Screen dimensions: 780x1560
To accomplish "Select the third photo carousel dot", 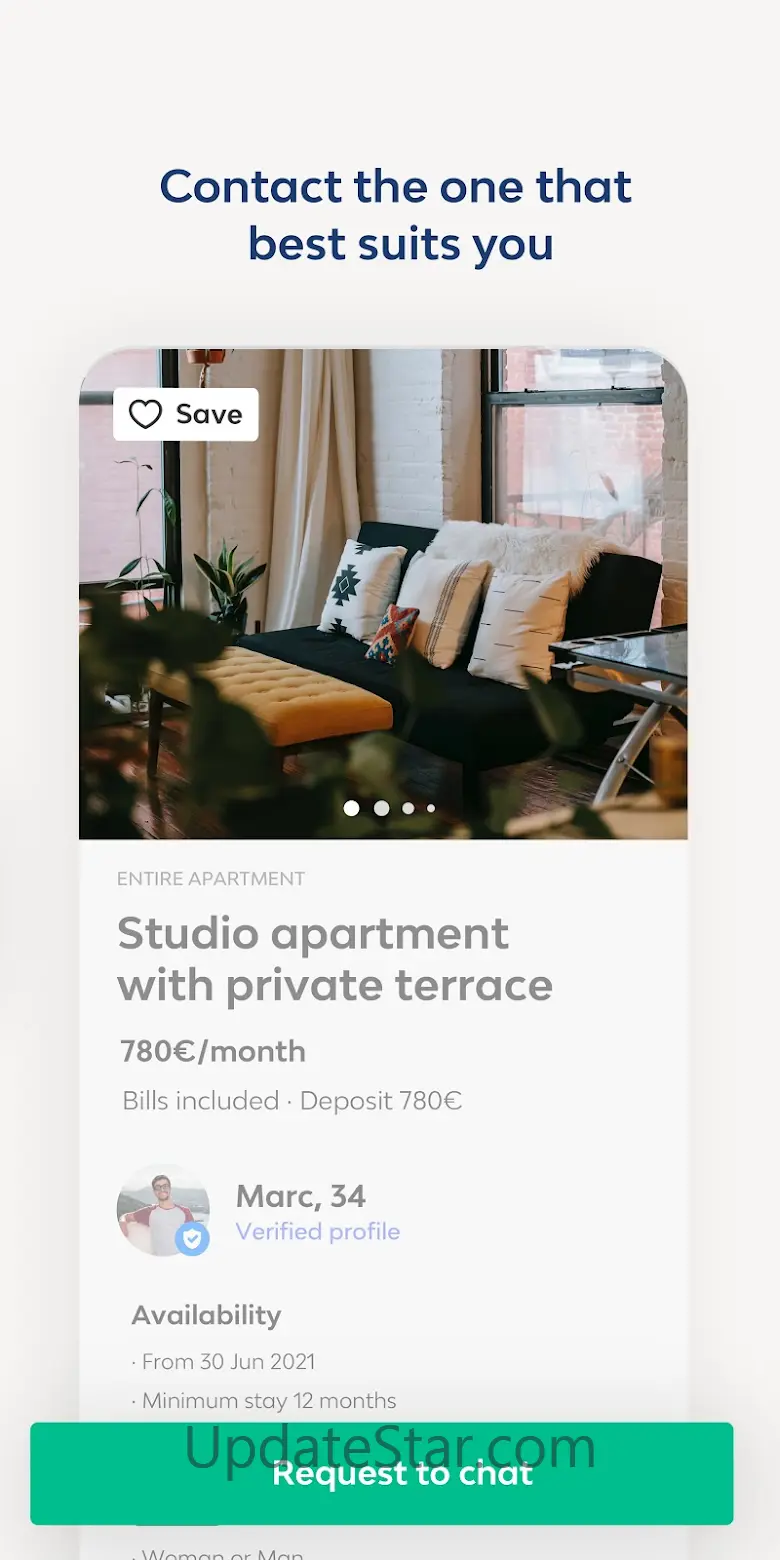I will tap(408, 808).
